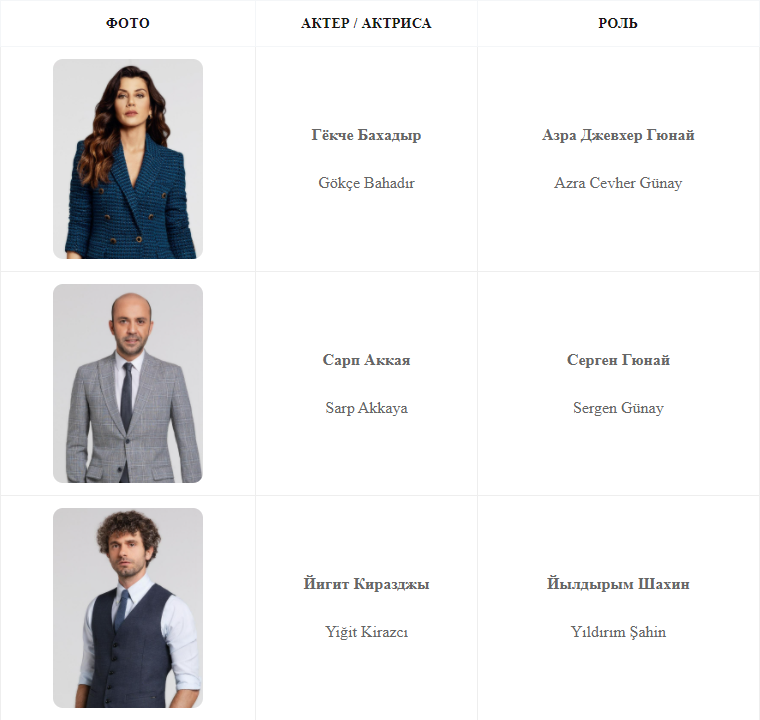Open the Гёкче Бахадыр name link
760x720 pixels.
(366, 135)
